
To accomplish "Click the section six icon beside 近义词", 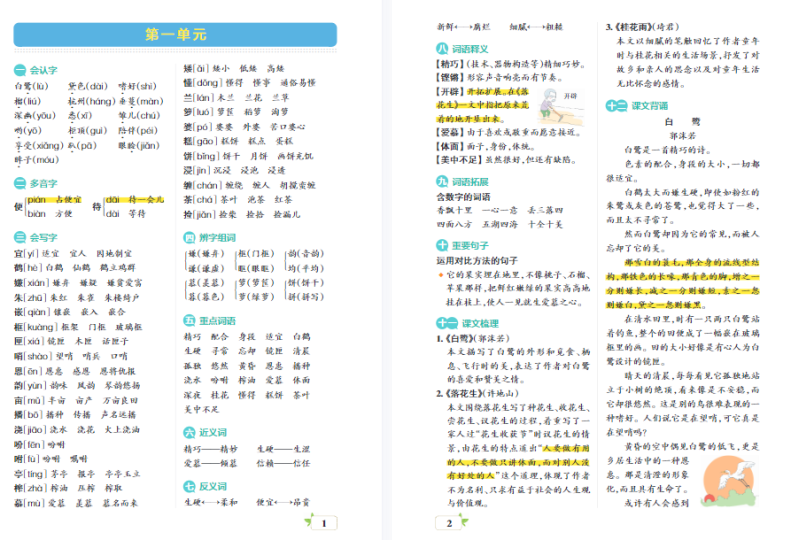I will (189, 432).
